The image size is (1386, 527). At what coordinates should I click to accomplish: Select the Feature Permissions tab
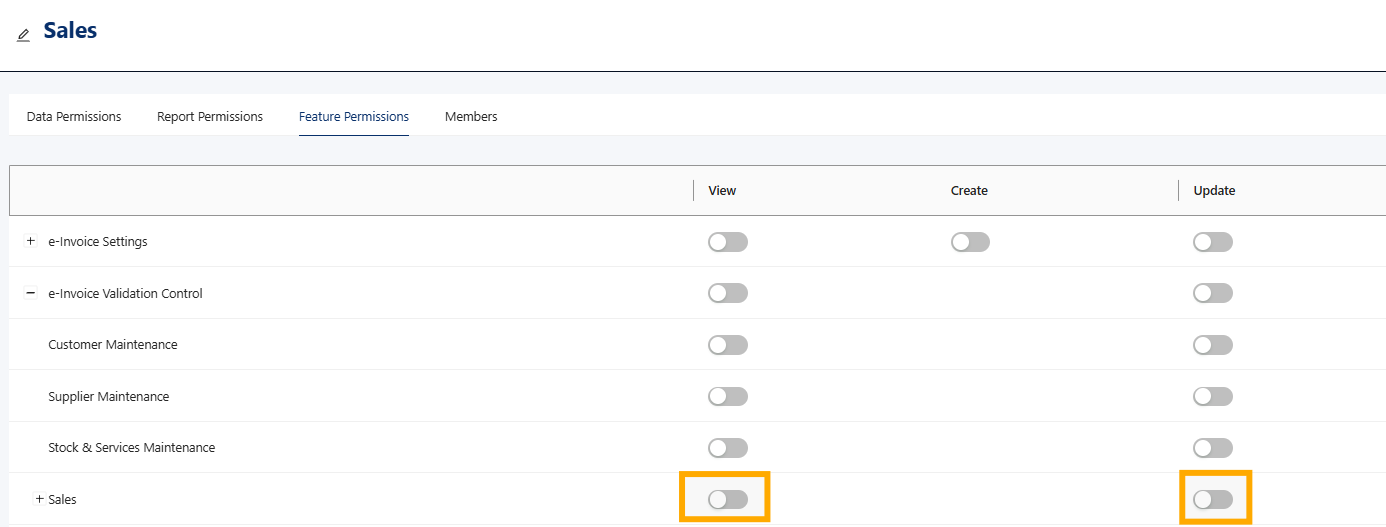[354, 116]
